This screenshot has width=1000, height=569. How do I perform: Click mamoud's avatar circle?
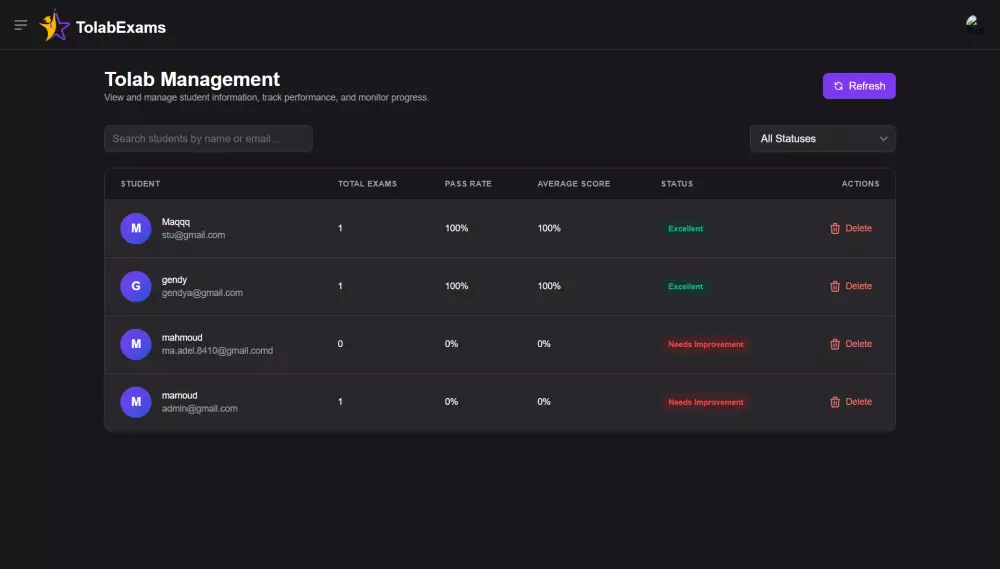[136, 403]
